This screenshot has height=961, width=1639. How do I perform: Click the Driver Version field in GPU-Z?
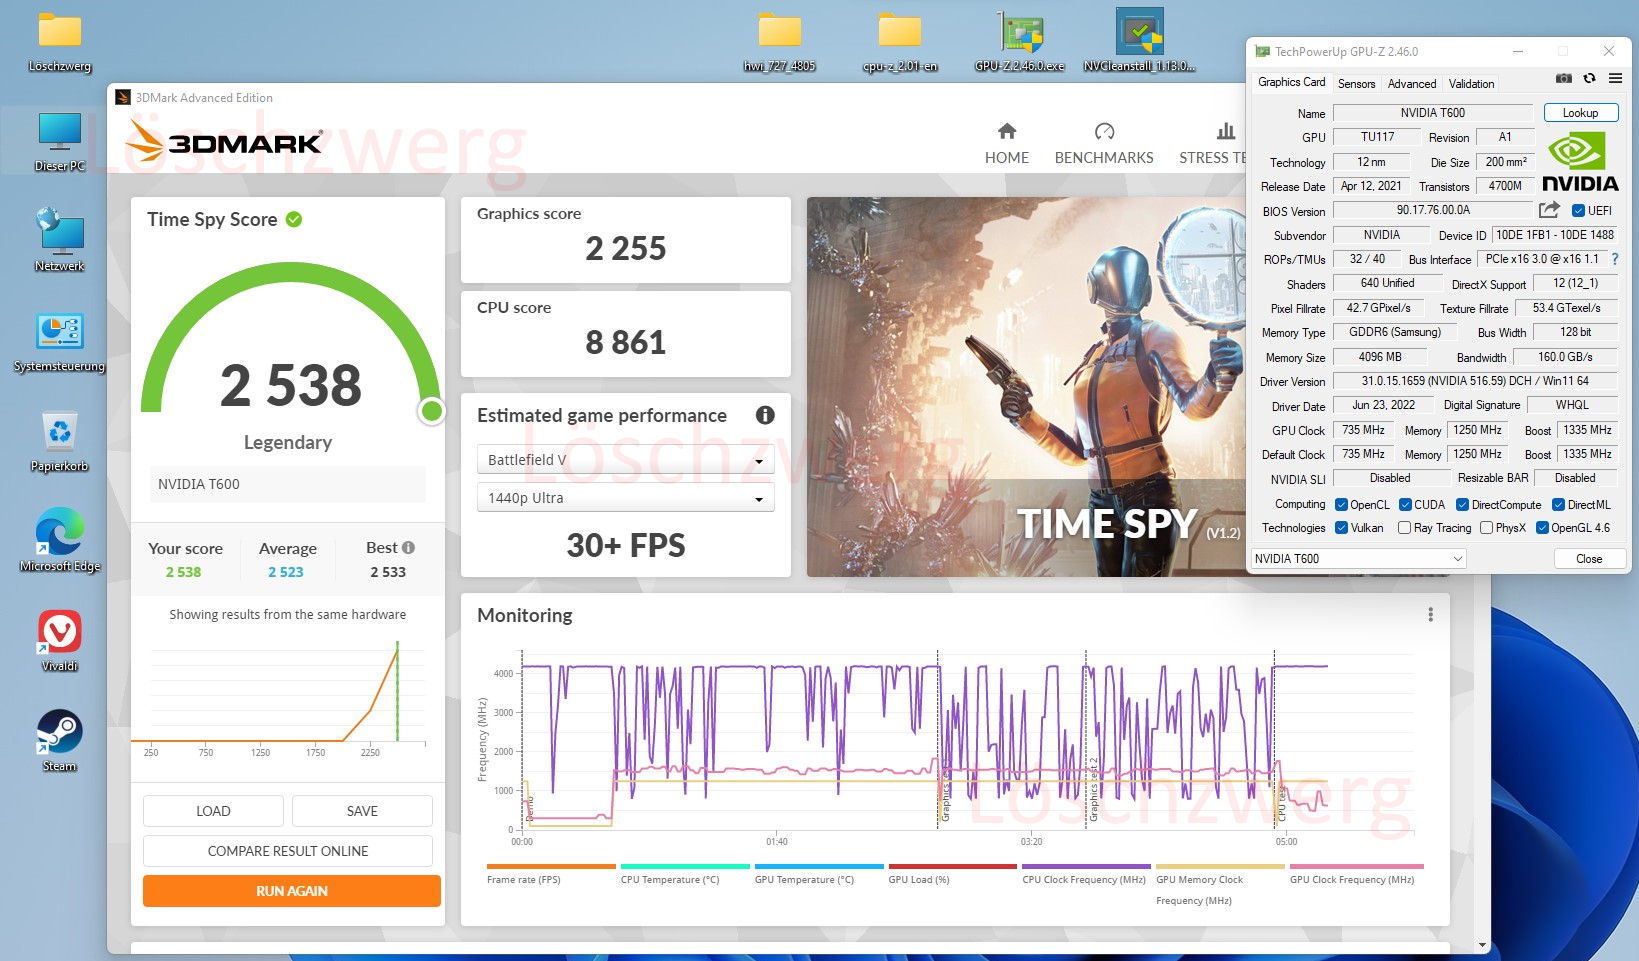pos(1475,381)
